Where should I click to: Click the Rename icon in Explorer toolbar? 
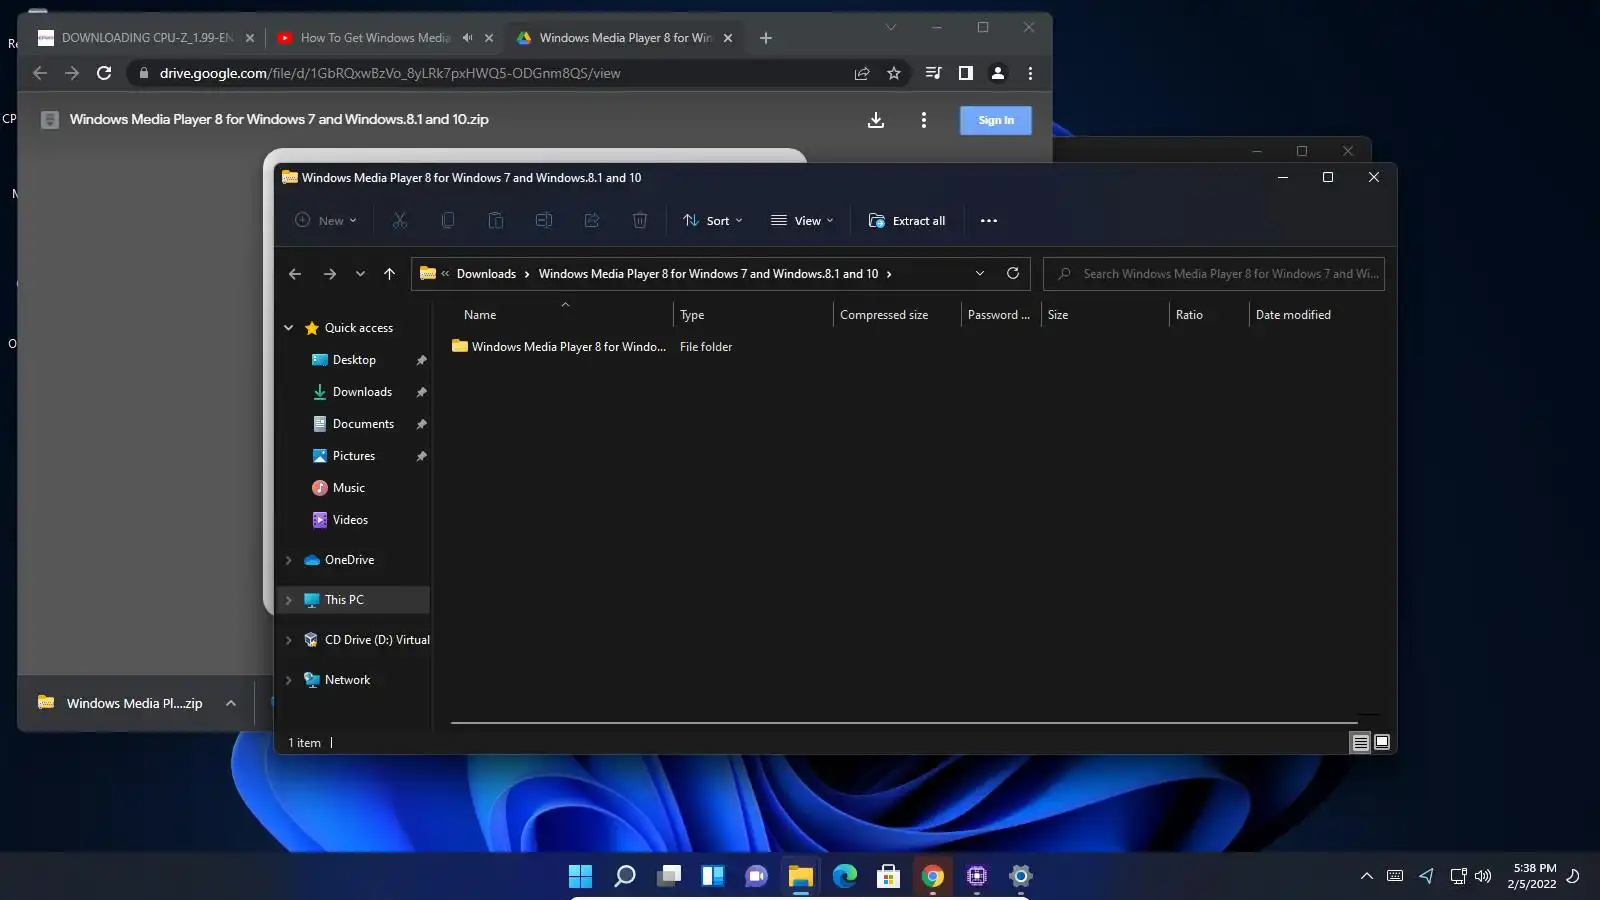pyautogui.click(x=544, y=221)
